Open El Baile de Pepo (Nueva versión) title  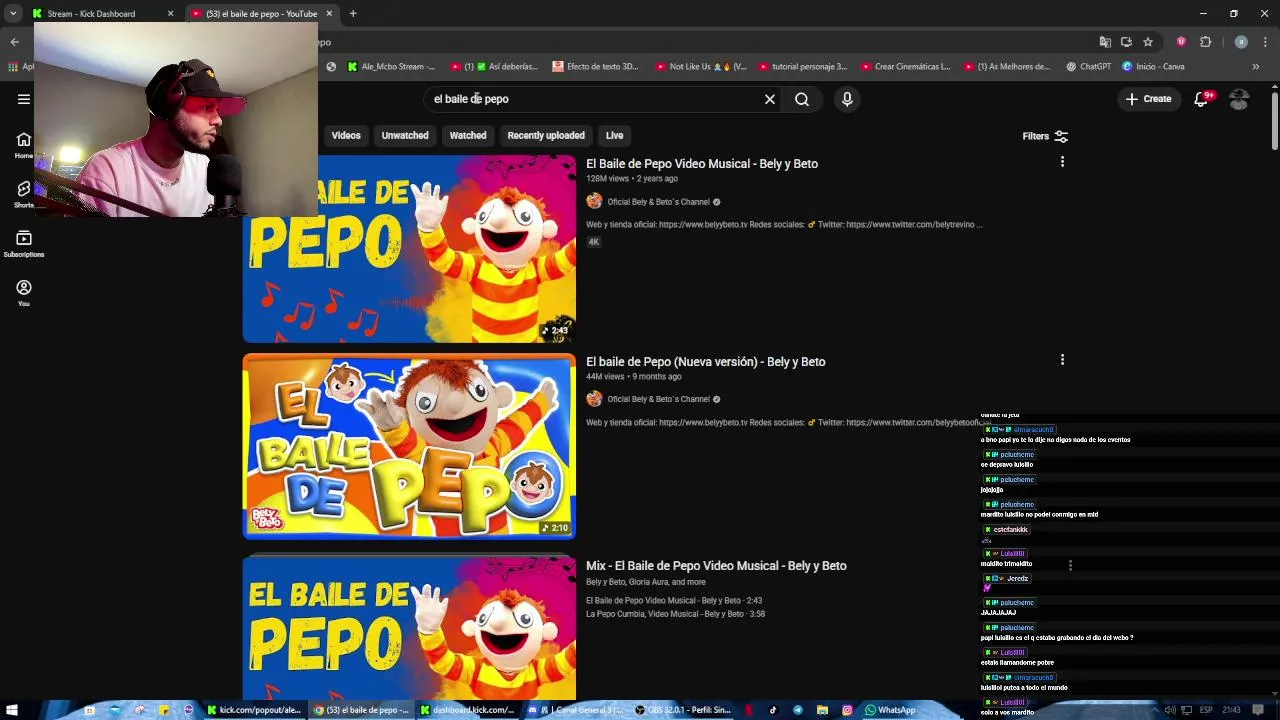click(x=706, y=361)
